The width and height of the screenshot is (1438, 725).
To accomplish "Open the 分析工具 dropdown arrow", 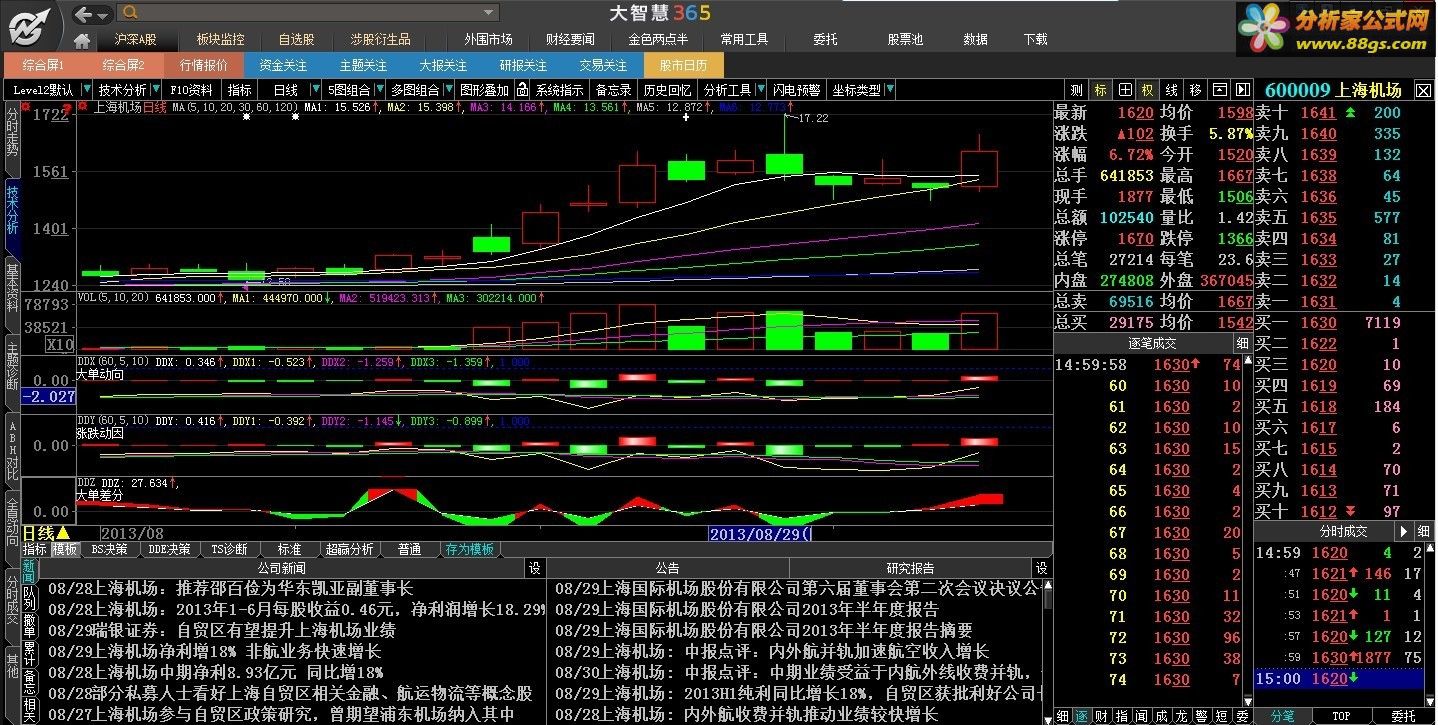I will (x=761, y=90).
